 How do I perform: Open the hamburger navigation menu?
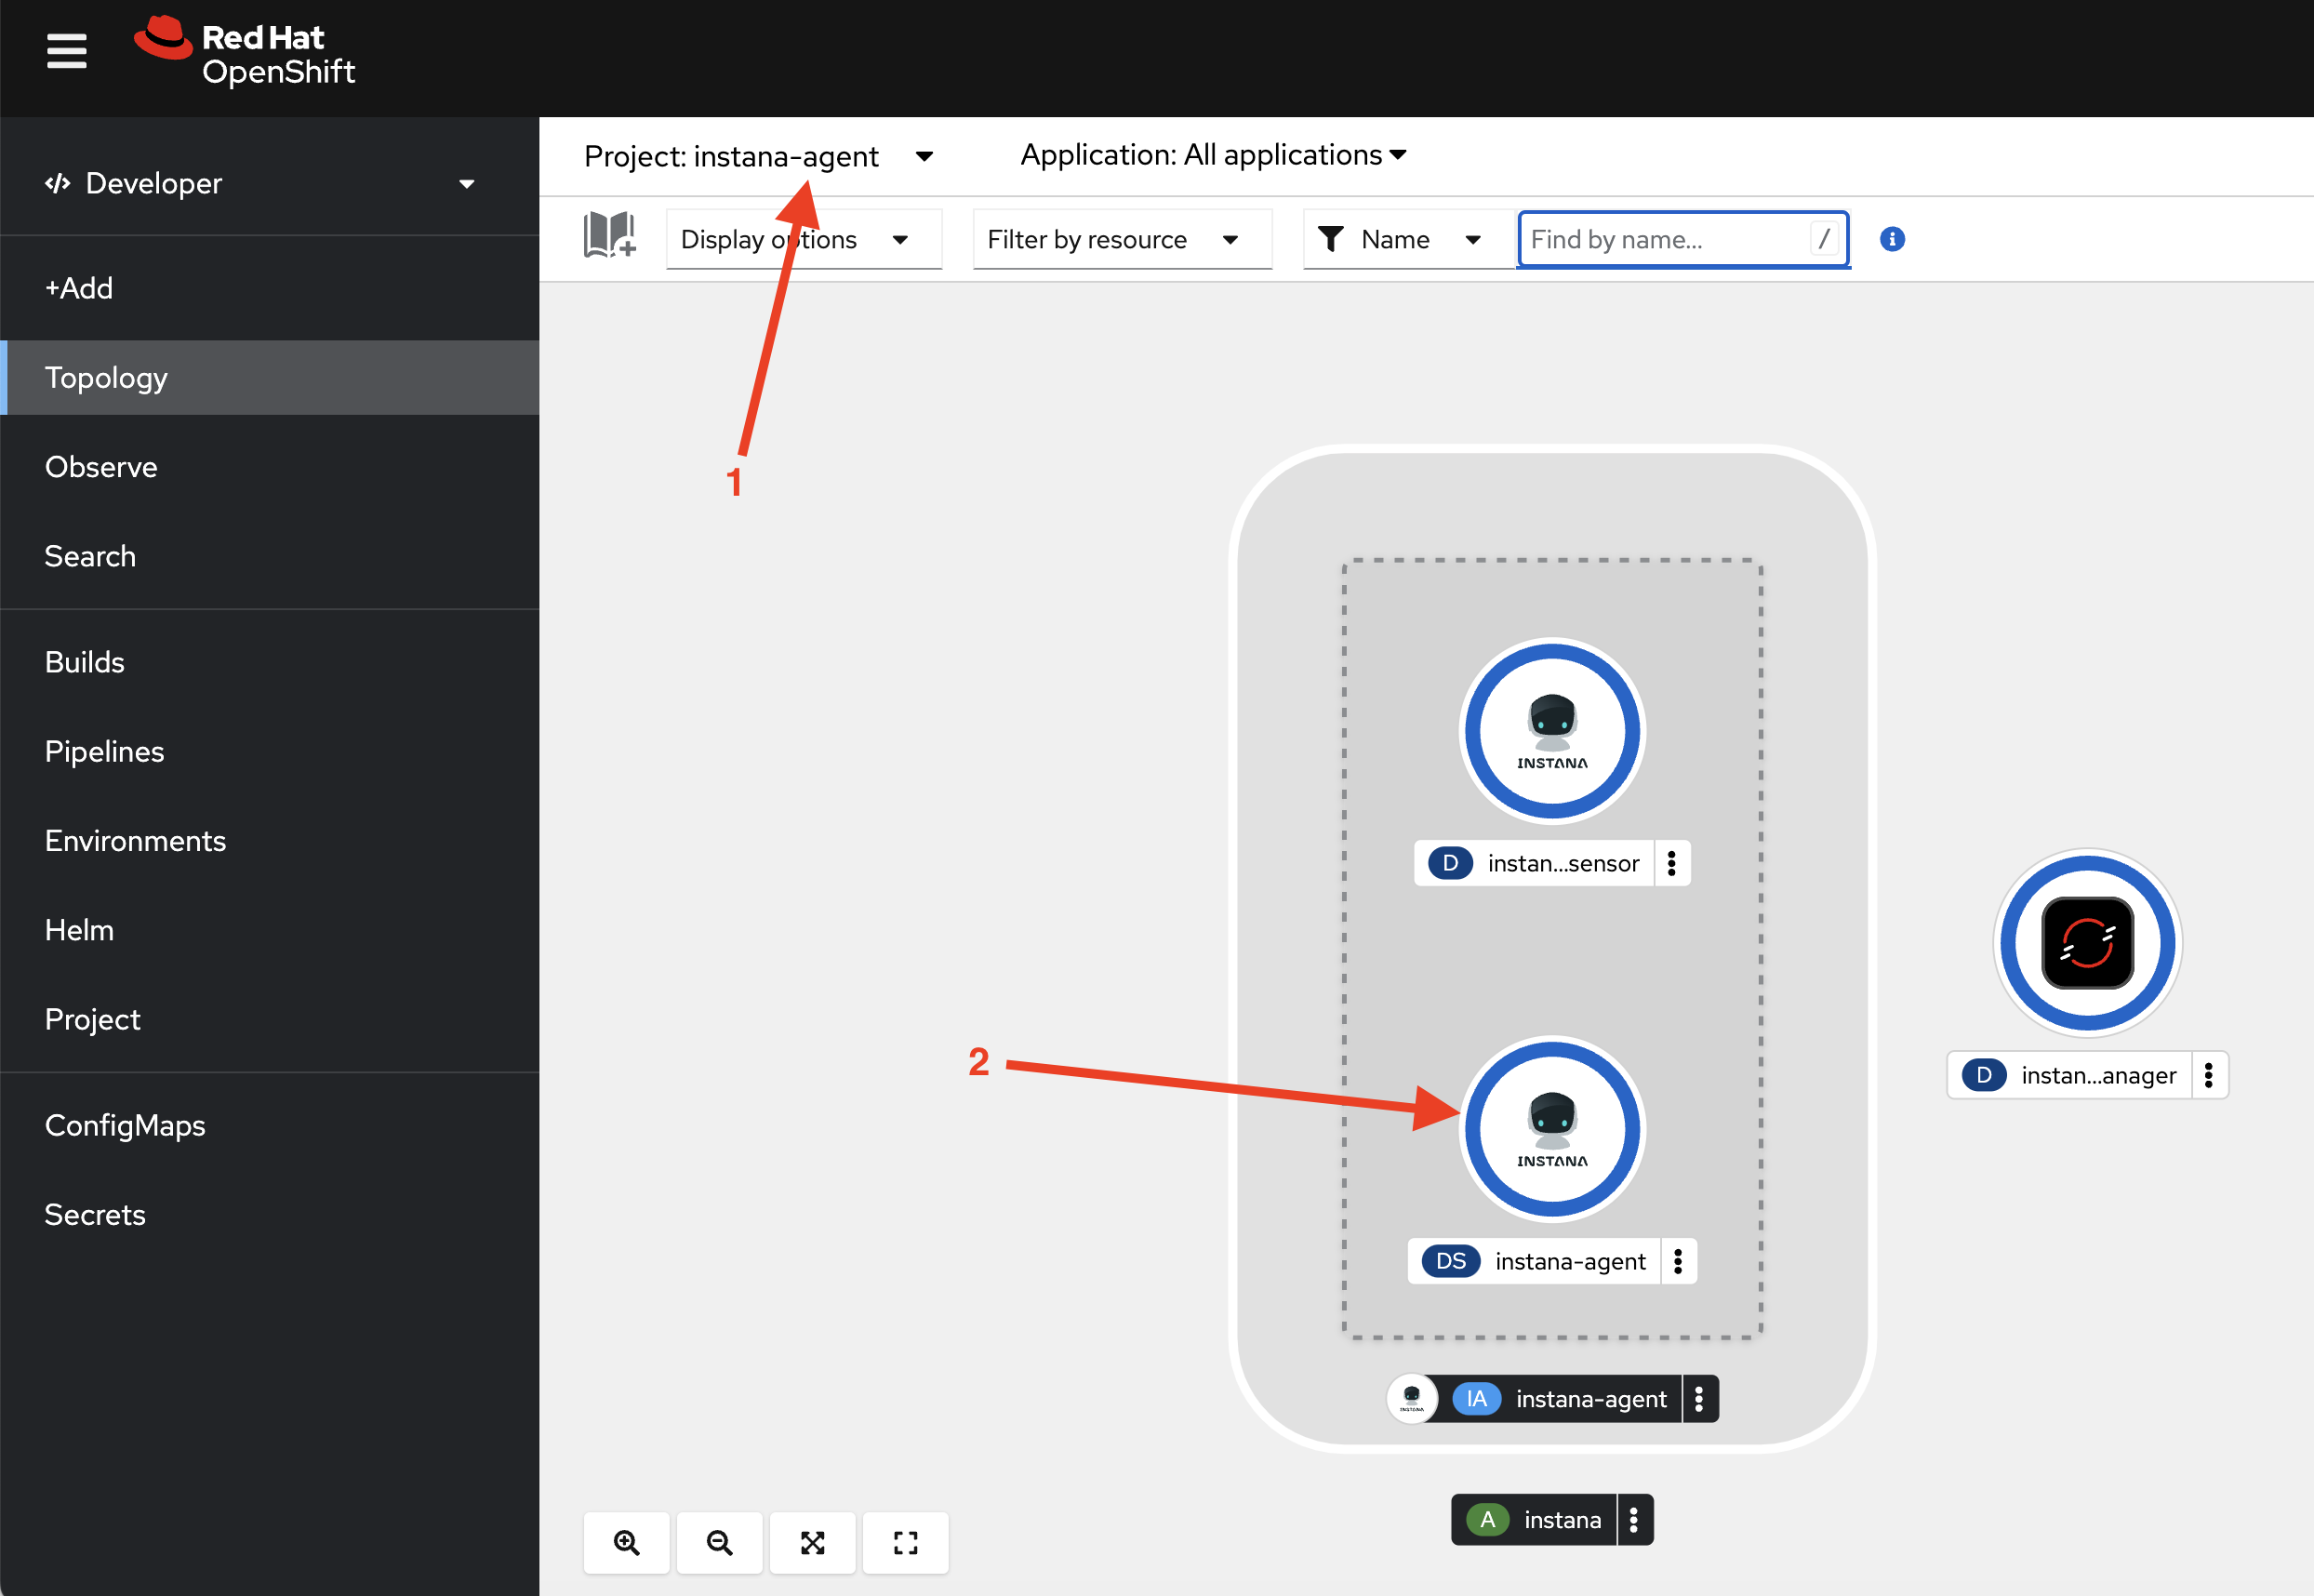66,51
